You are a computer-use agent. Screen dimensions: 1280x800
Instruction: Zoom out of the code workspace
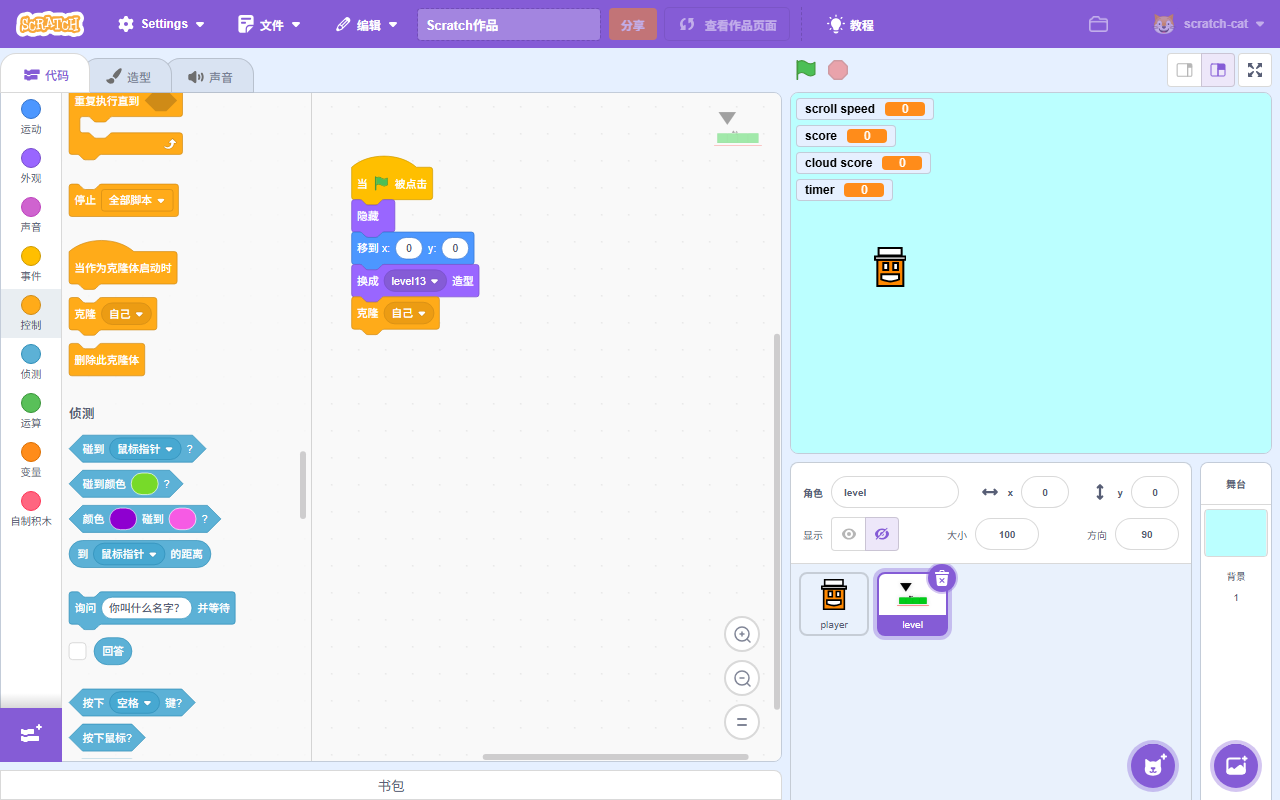(742, 678)
